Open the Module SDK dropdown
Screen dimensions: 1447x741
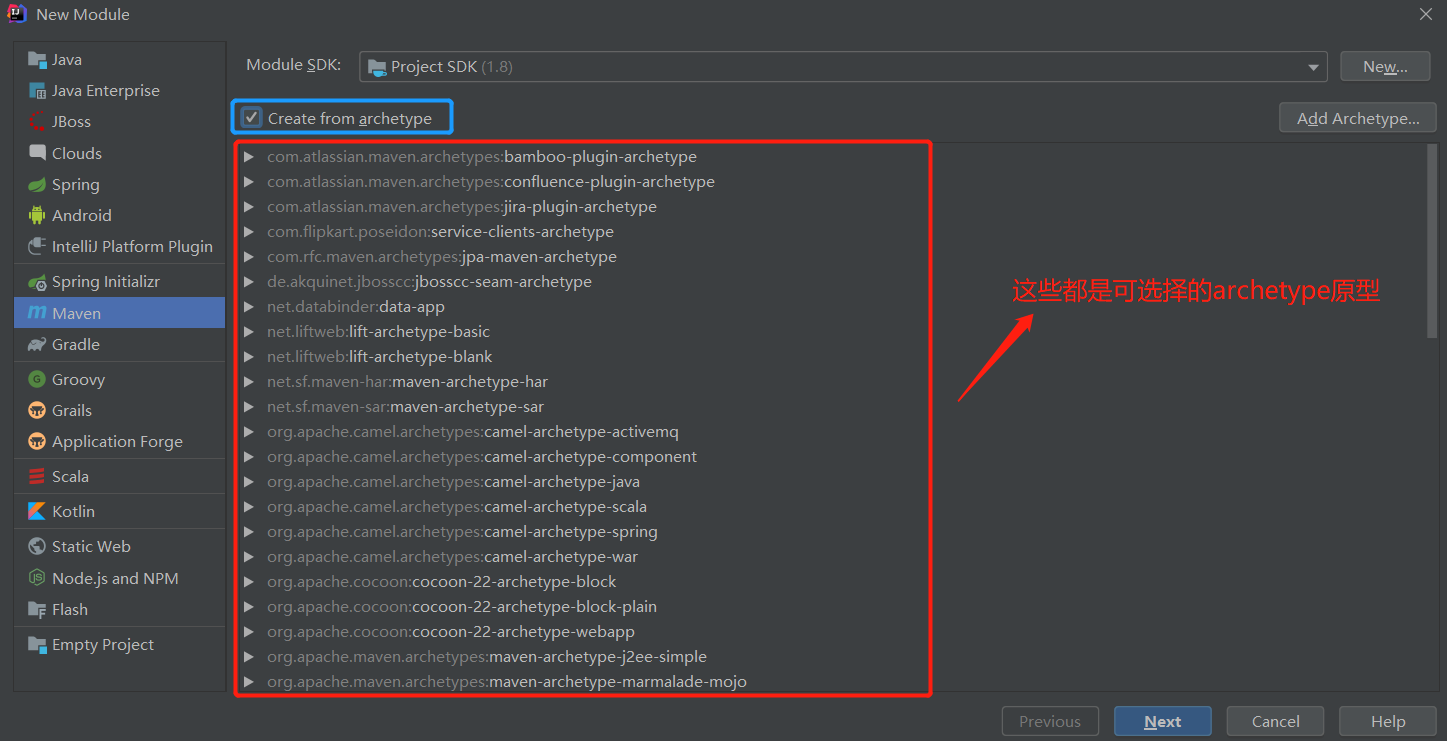[x=843, y=67]
